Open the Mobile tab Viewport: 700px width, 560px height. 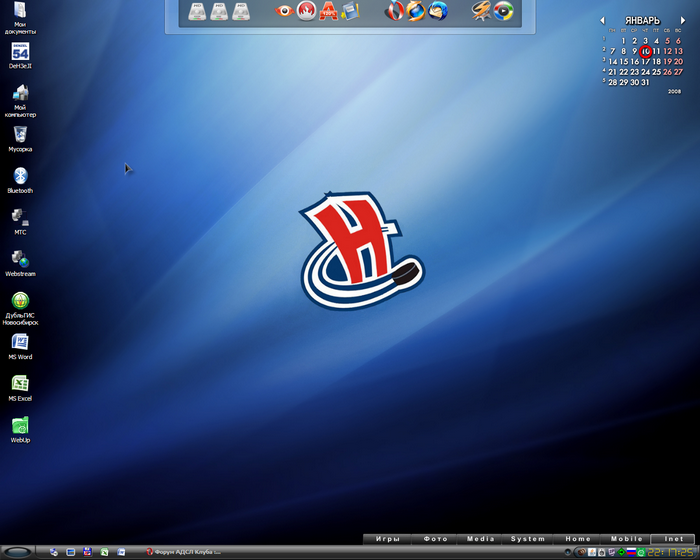(x=626, y=539)
